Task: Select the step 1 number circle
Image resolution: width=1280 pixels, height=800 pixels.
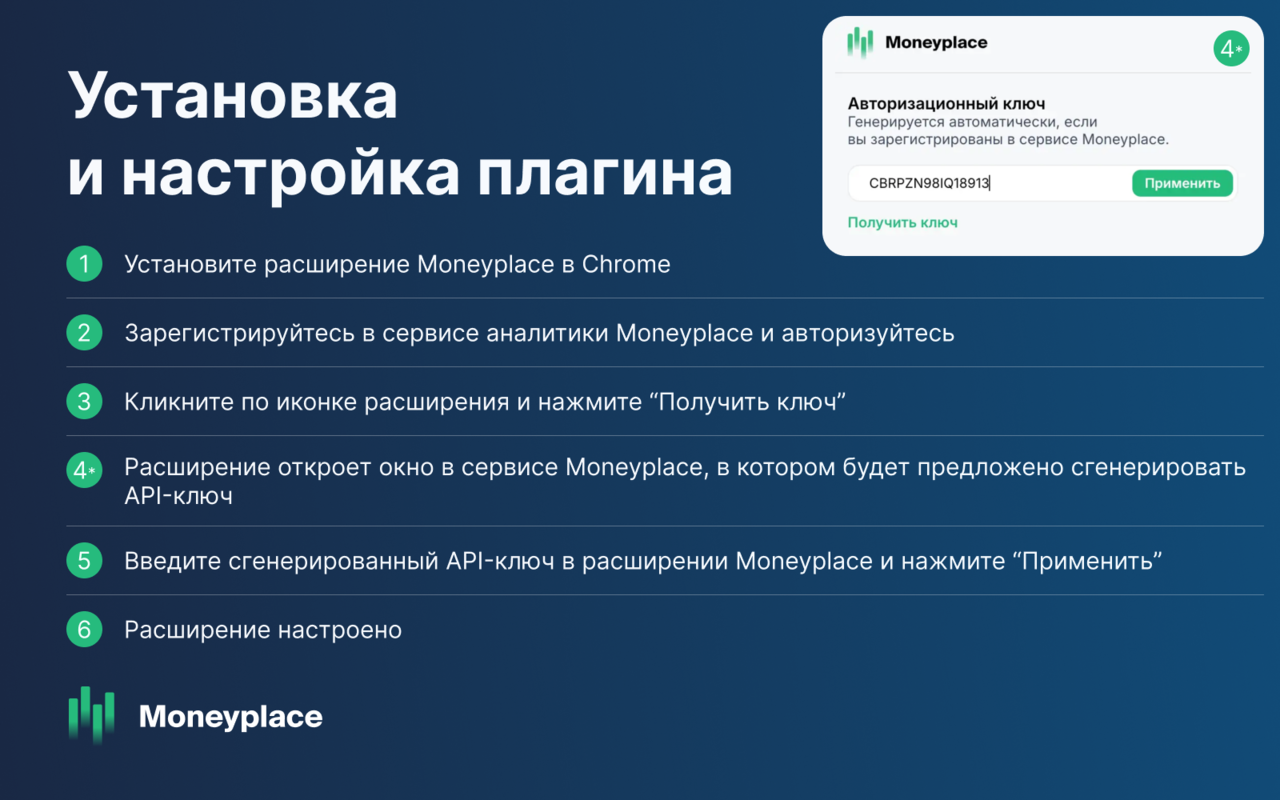Action: 85,264
